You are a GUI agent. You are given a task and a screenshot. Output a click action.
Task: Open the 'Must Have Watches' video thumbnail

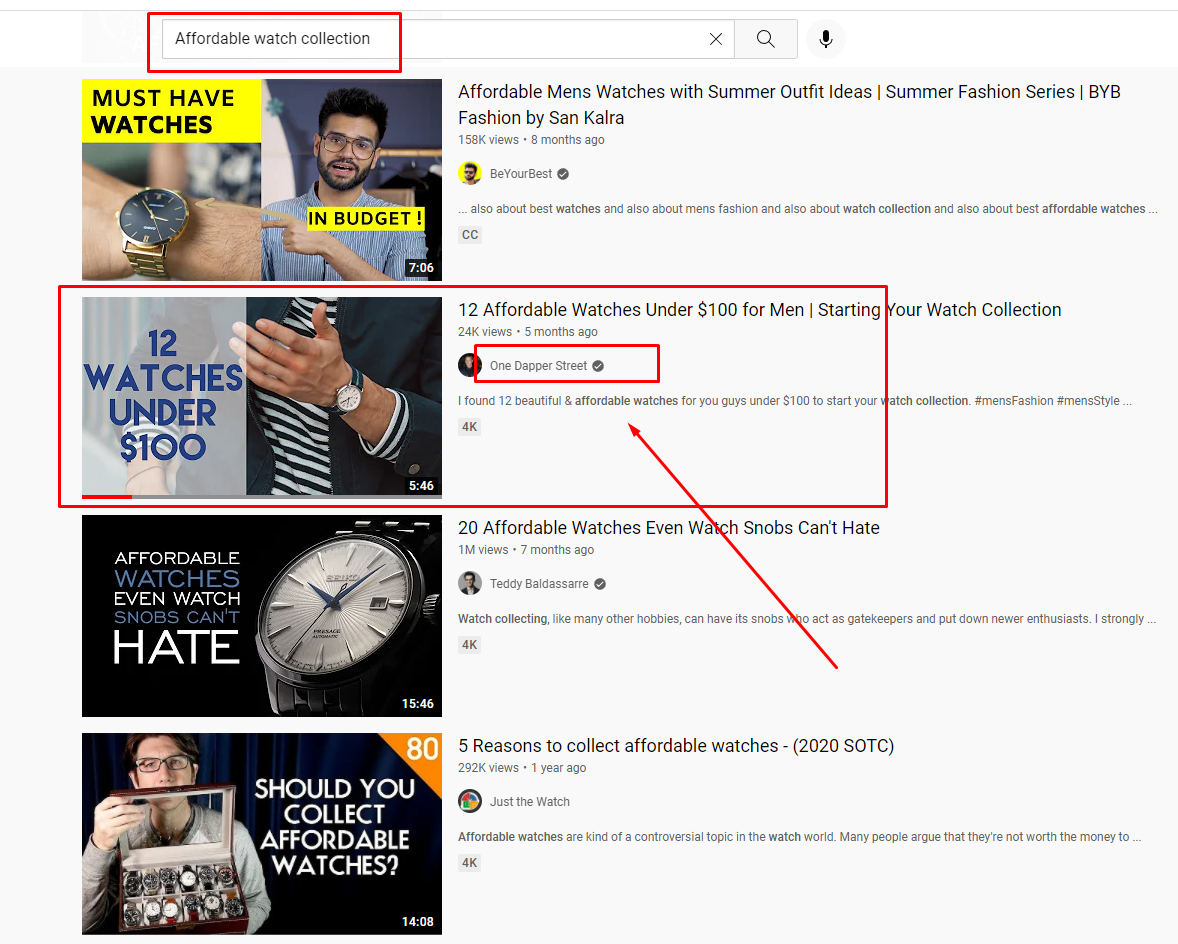click(x=262, y=180)
